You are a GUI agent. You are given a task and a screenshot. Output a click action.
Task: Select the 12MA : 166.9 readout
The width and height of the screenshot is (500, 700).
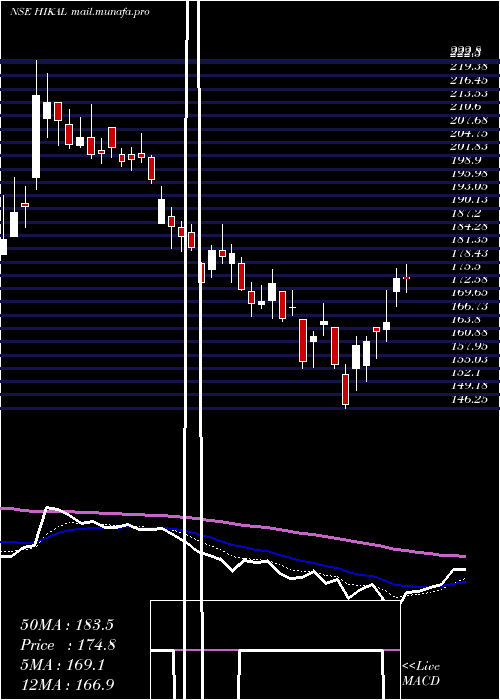[x=67, y=685]
